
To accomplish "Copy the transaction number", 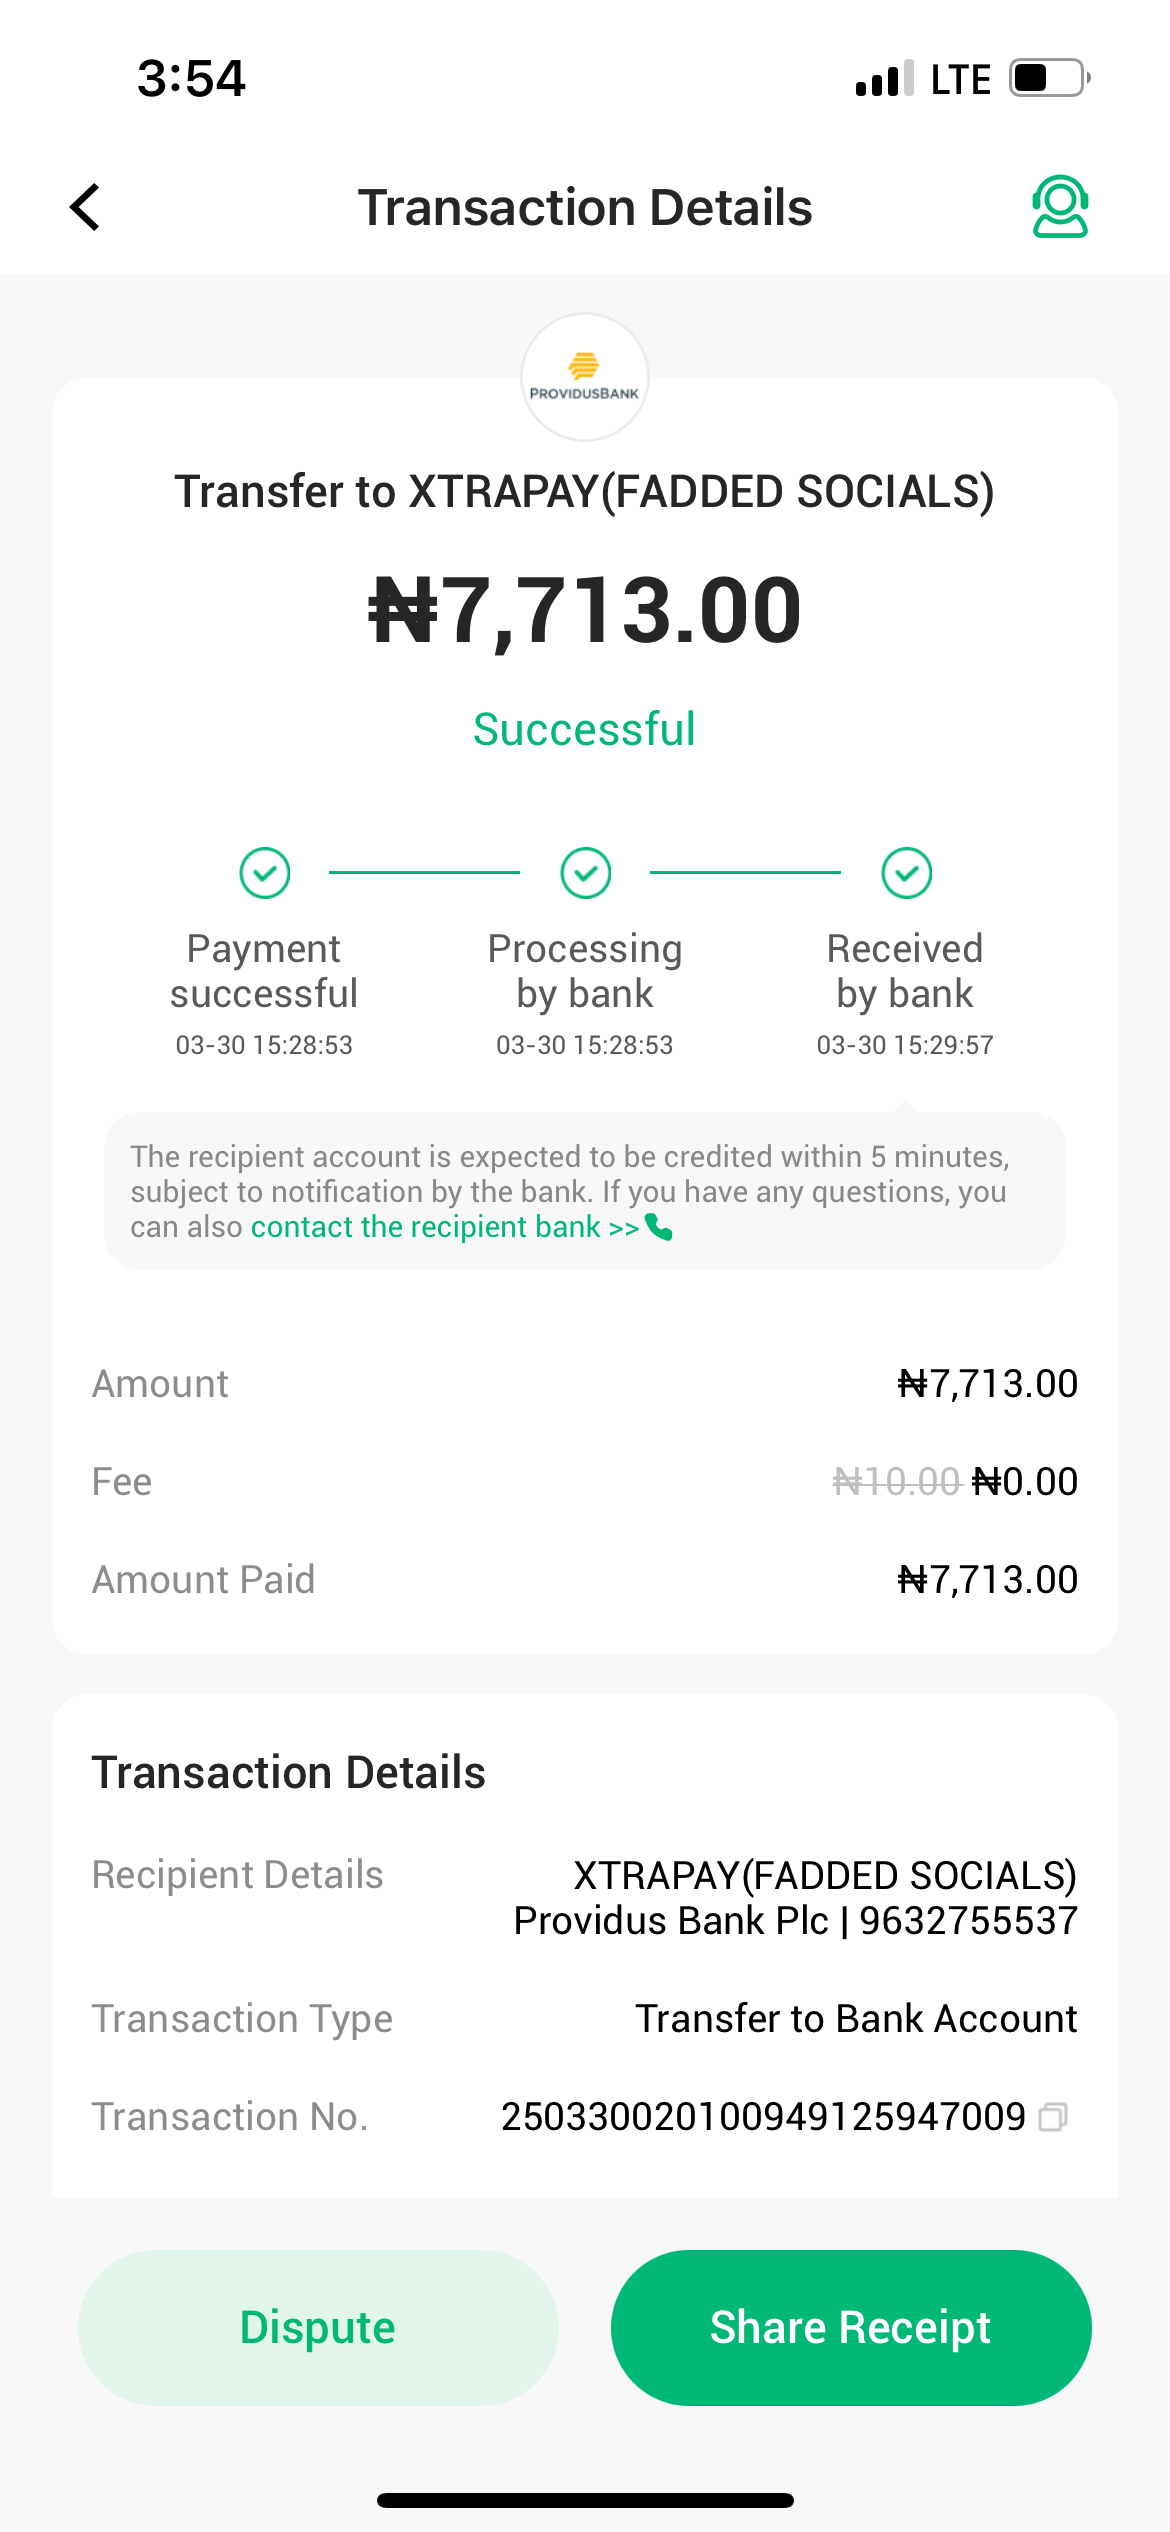I will click(1053, 2117).
